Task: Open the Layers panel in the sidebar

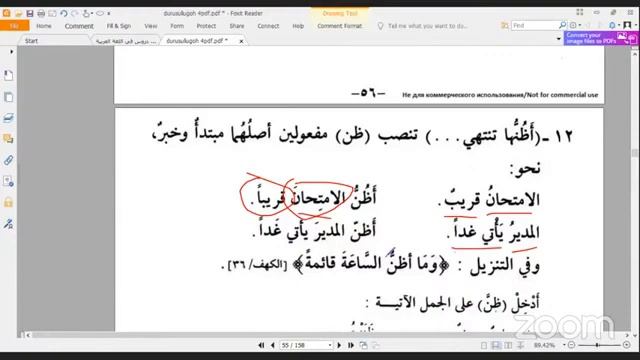Action: click(9, 118)
